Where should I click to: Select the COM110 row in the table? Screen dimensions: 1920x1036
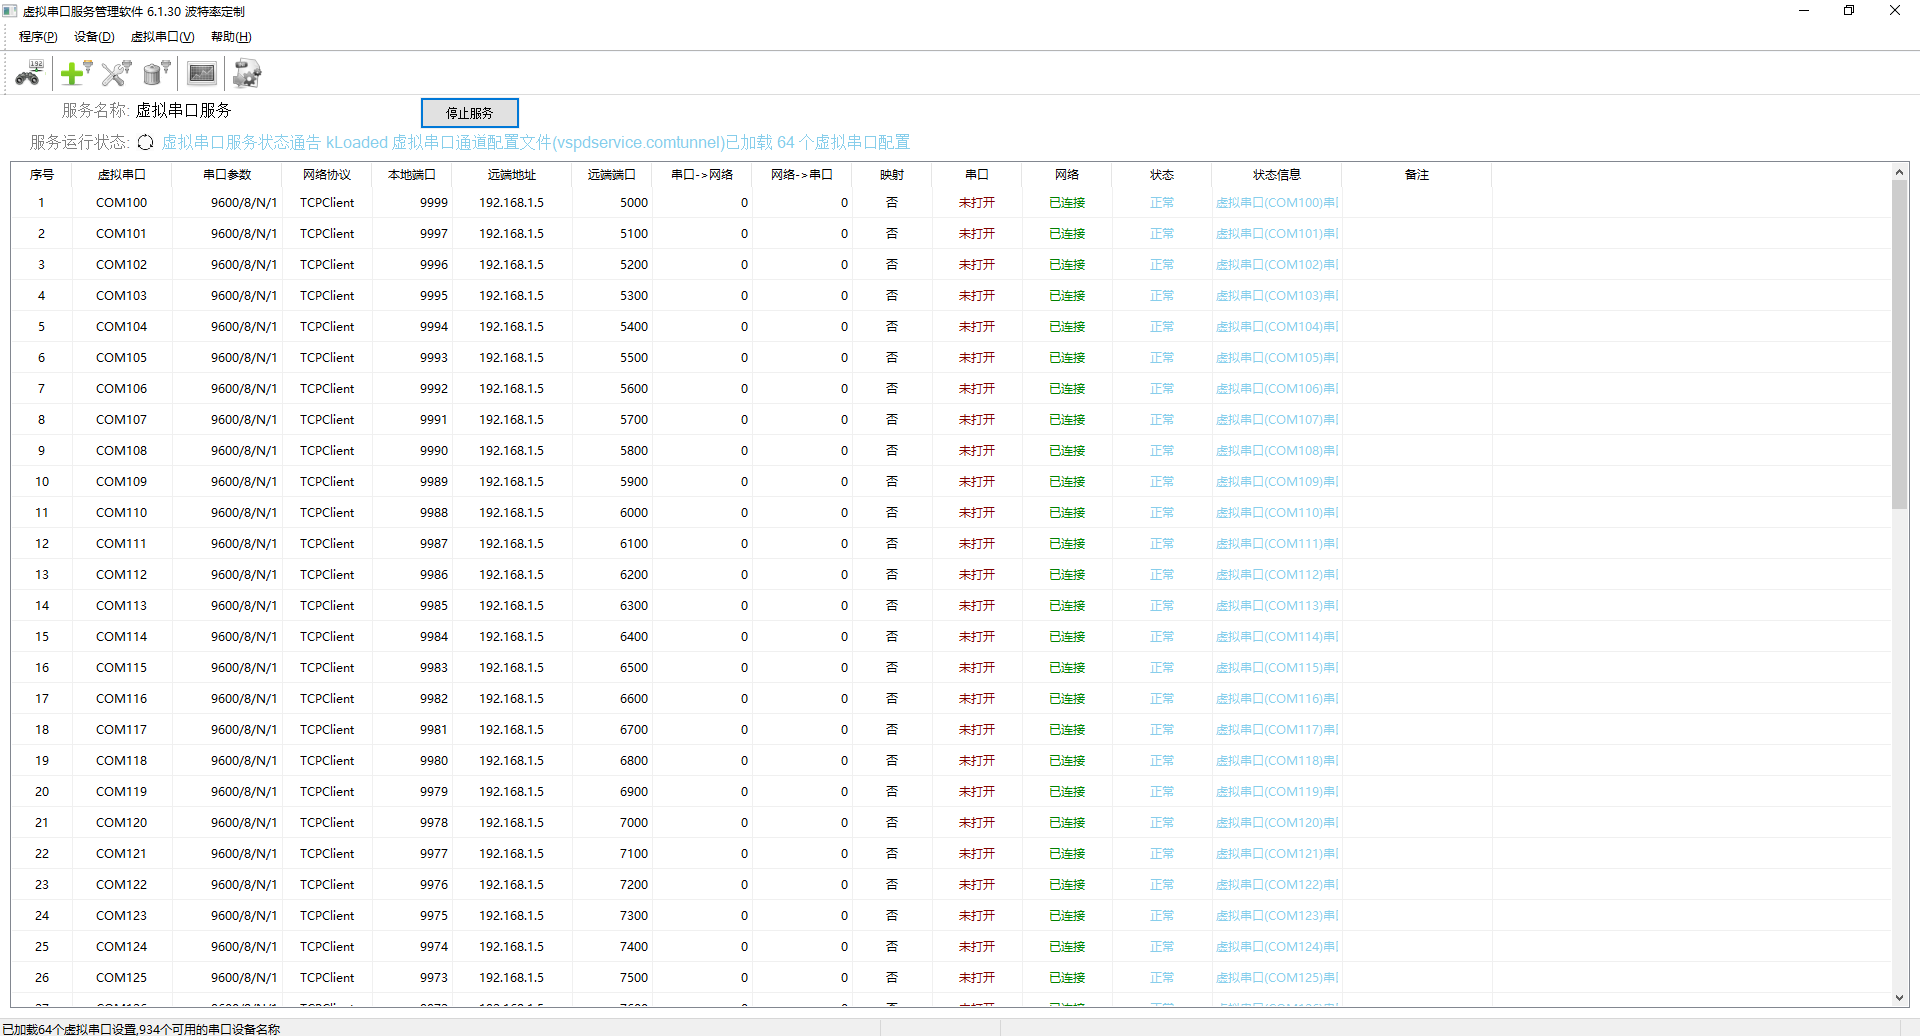(121, 513)
